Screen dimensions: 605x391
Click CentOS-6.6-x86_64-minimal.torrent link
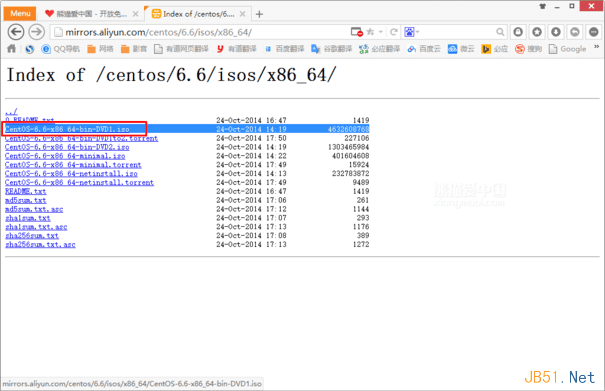[73, 165]
